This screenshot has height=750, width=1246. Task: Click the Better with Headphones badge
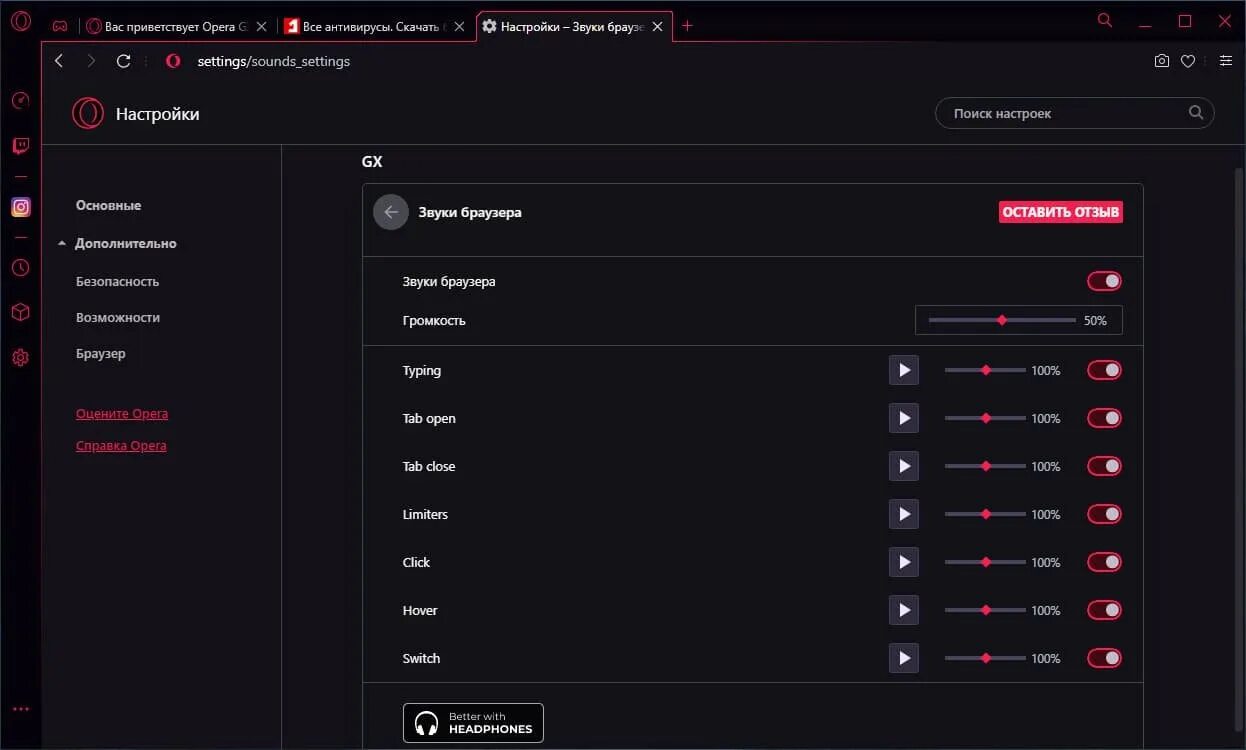[x=473, y=722]
